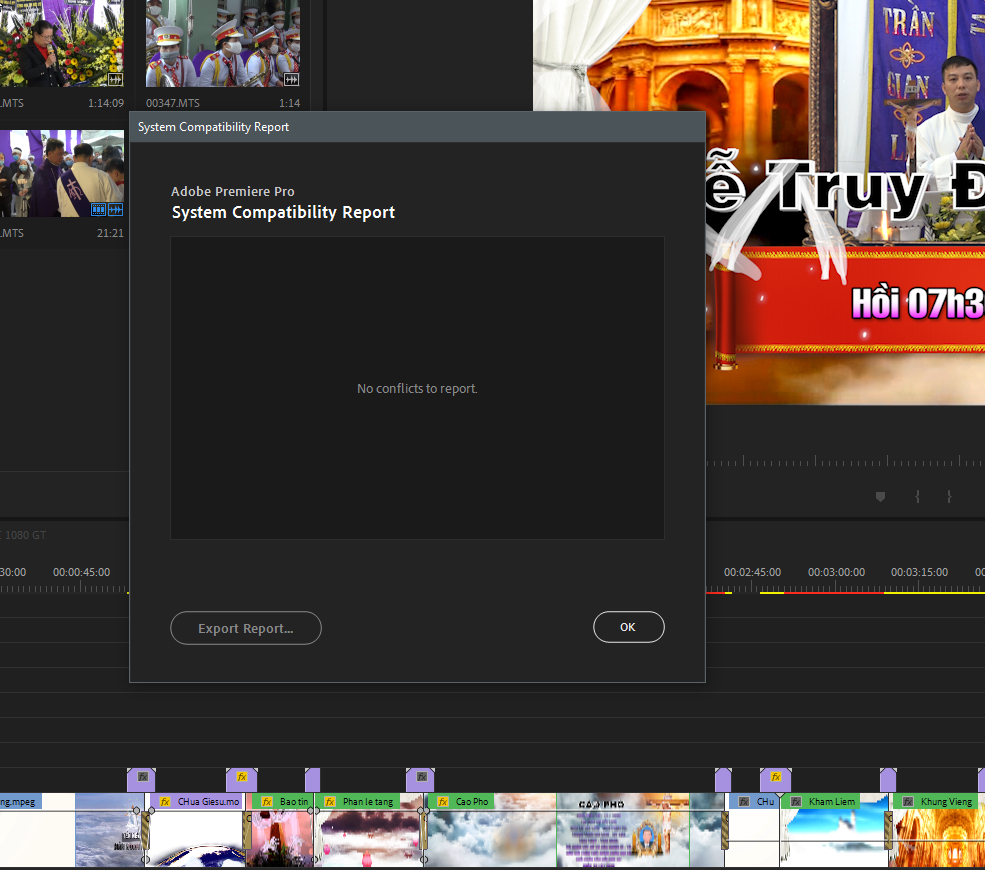
Task: Click the Mark In icon under the Program monitor
Action: coord(919,496)
